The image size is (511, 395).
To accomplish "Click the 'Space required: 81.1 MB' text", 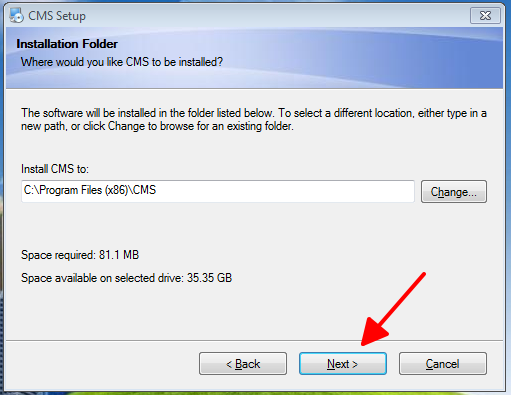I will (x=80, y=255).
